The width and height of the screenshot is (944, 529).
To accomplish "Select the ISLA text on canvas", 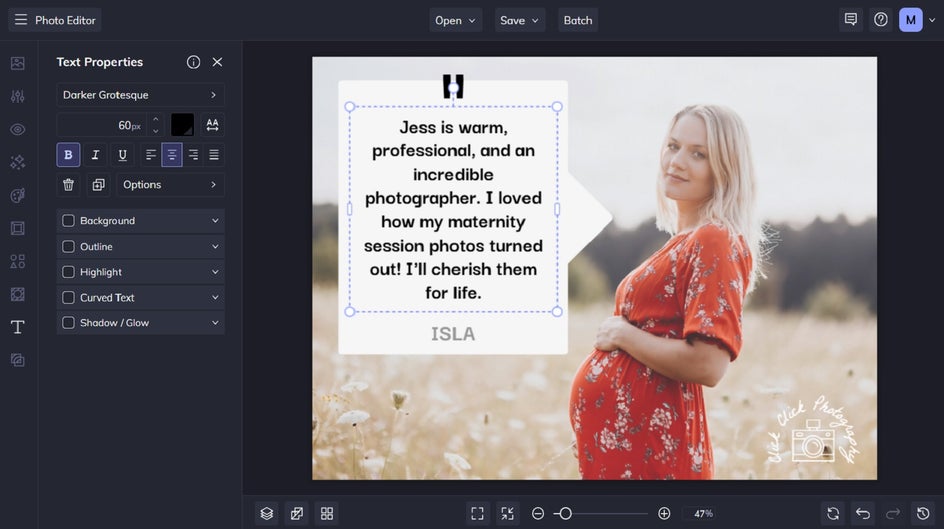I will [453, 334].
